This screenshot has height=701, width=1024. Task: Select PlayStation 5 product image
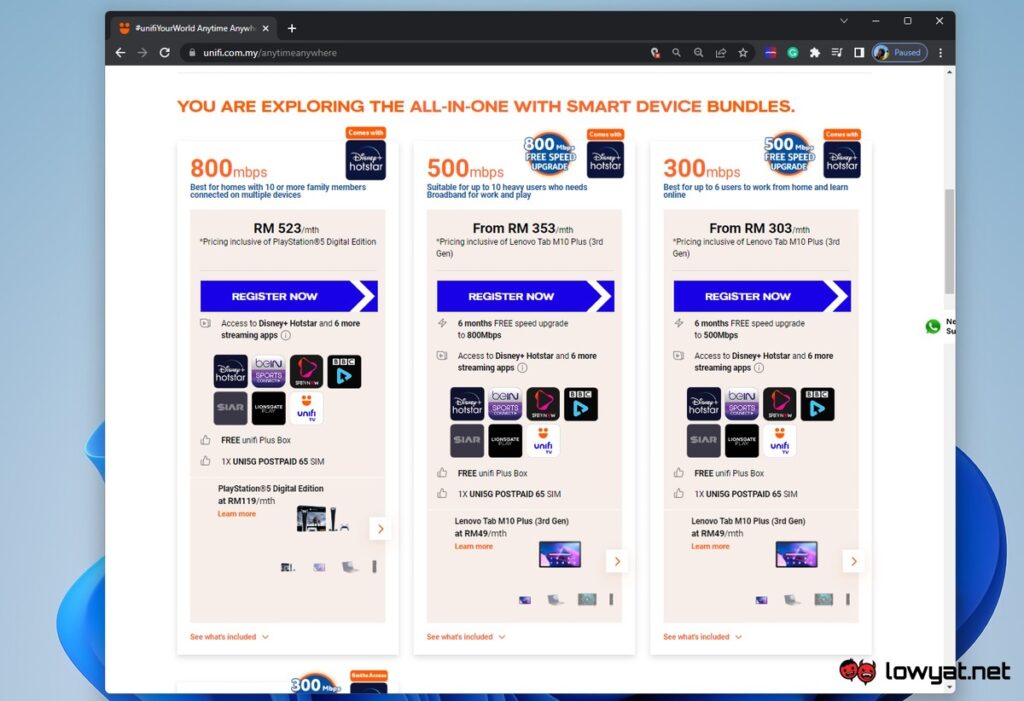click(x=323, y=519)
